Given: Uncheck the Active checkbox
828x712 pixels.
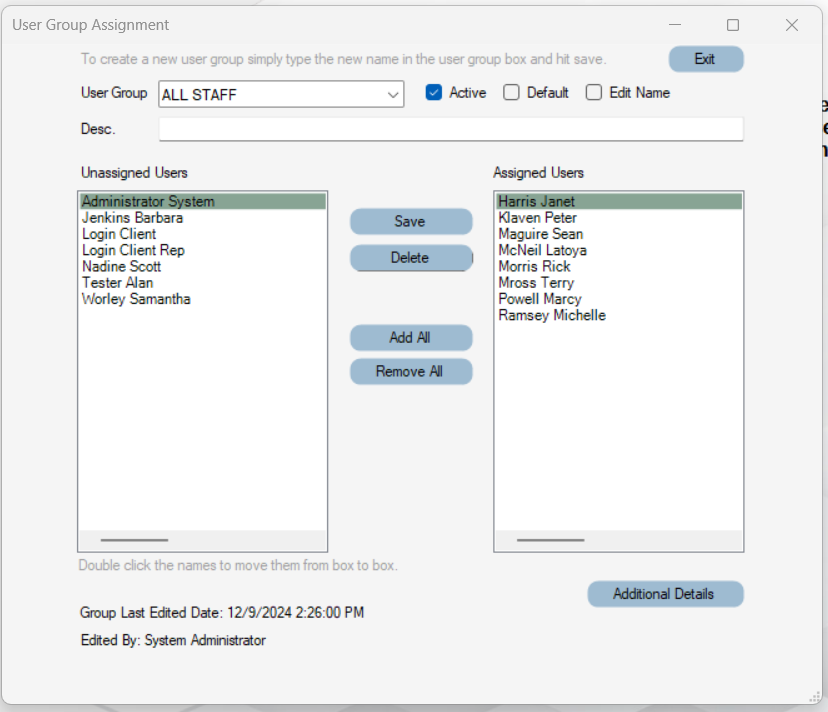Looking at the screenshot, I should [433, 92].
